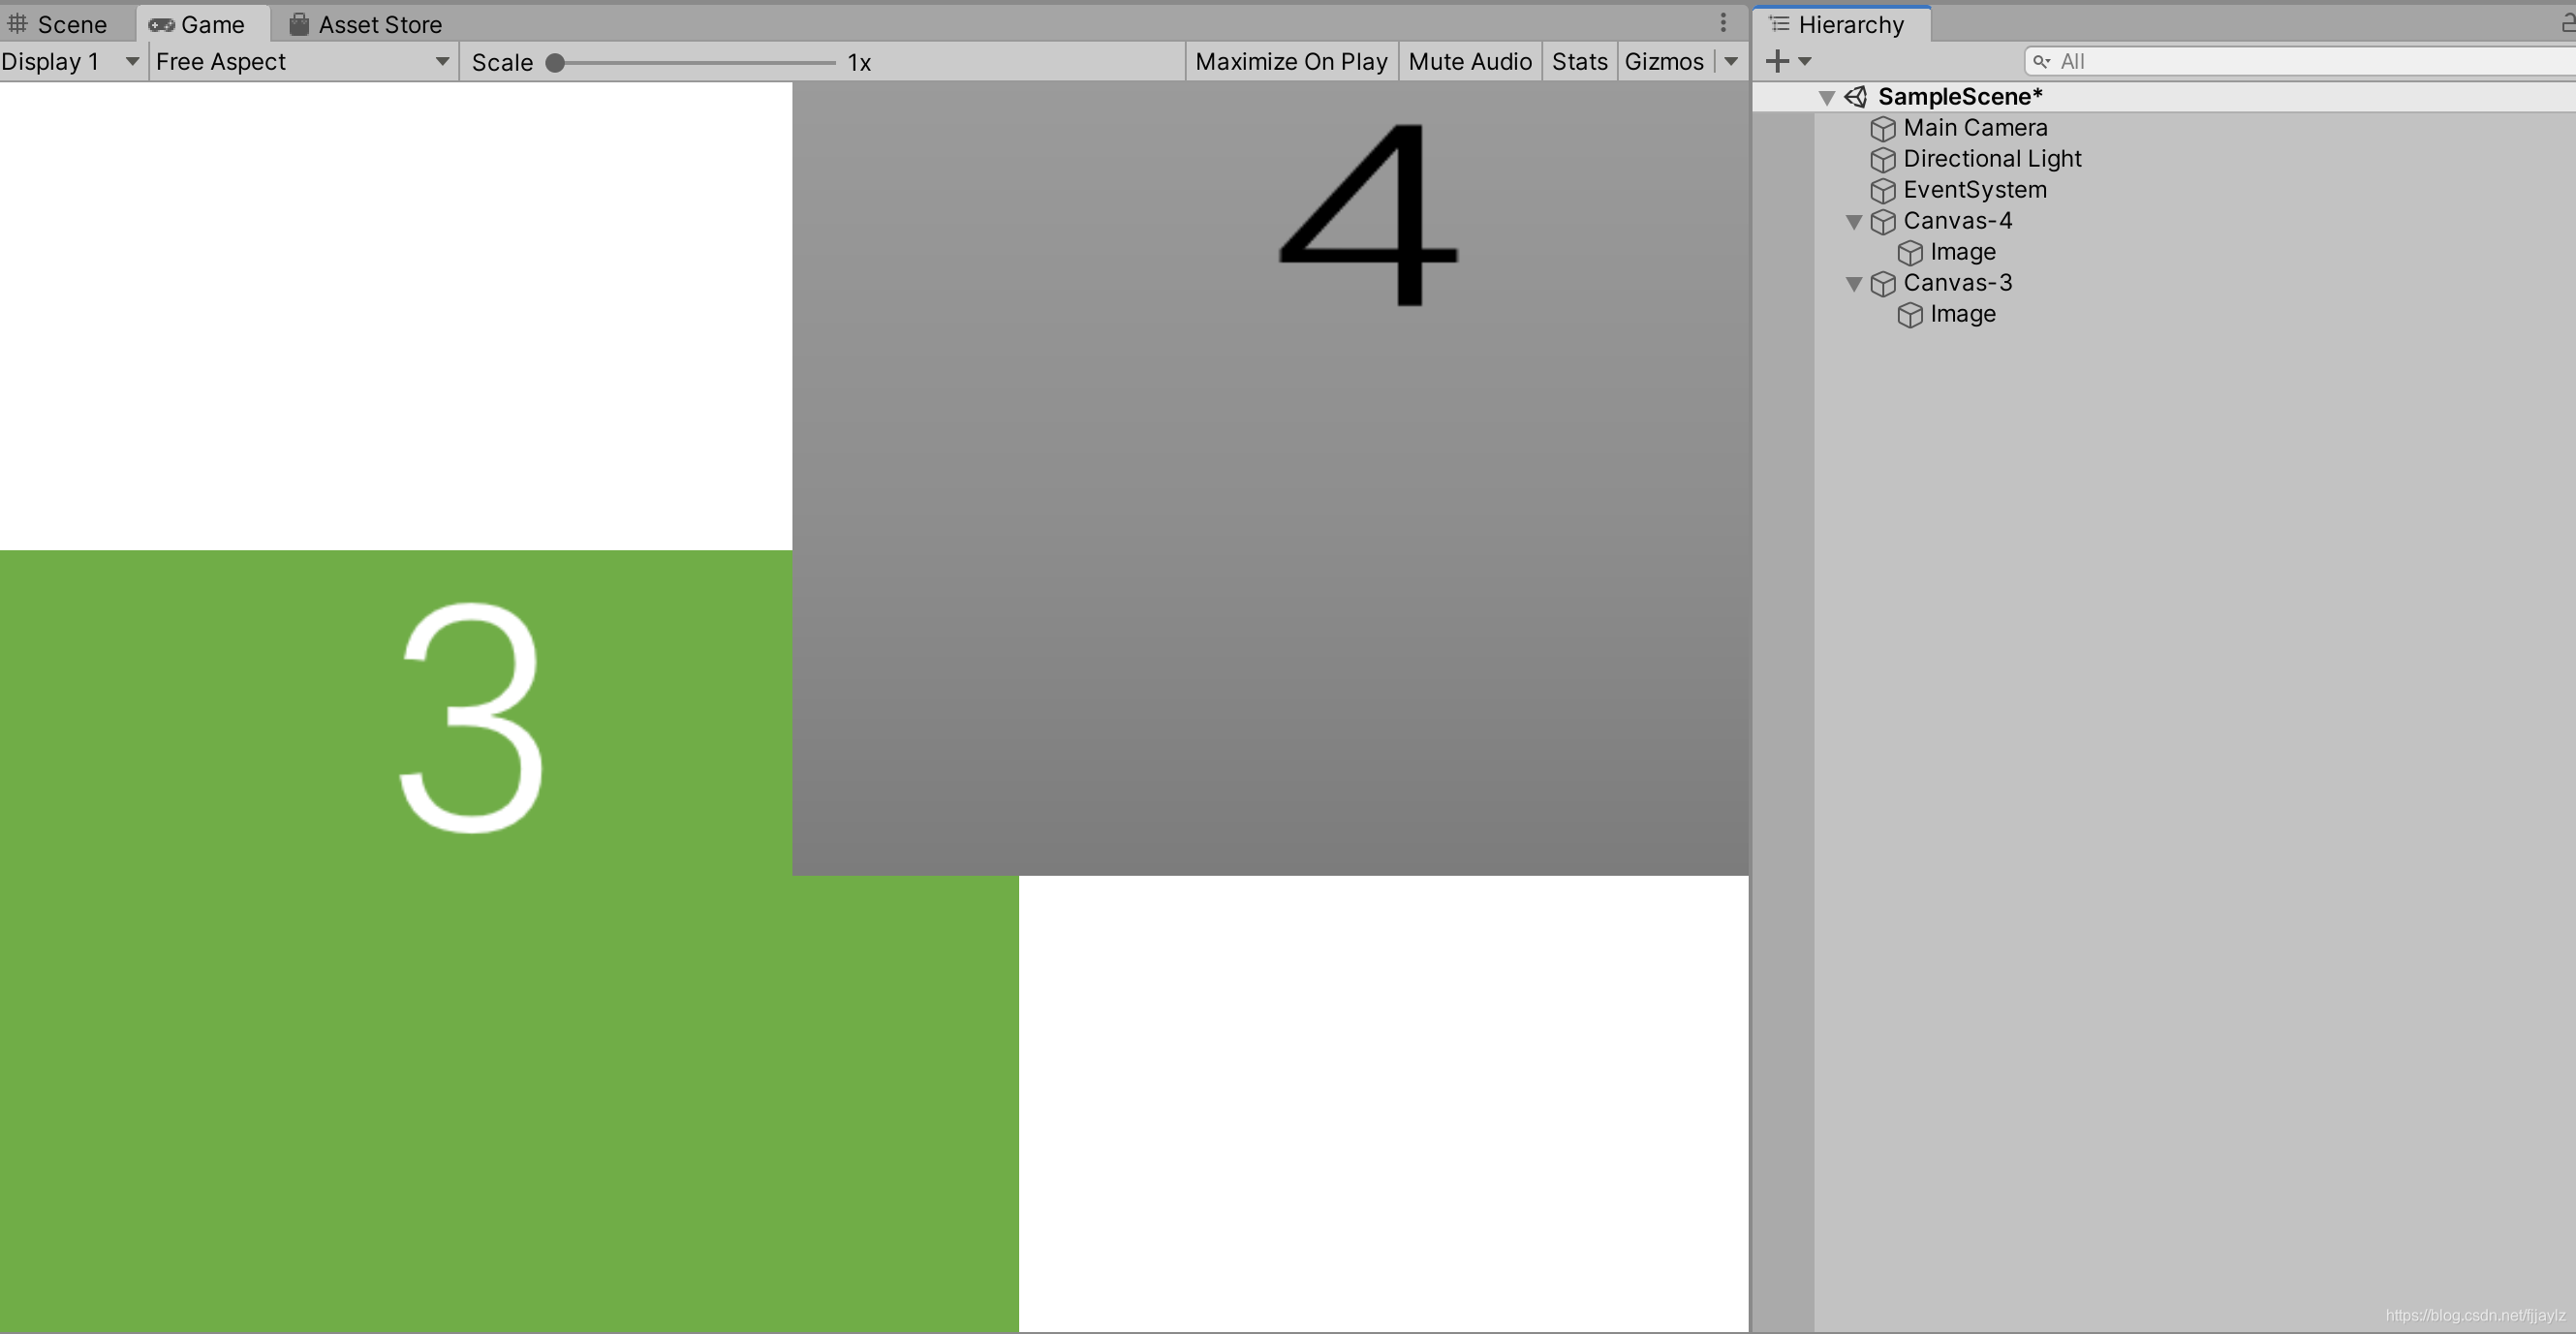Click the Canvas-4 object cube icon
2576x1334 pixels.
coord(1882,222)
